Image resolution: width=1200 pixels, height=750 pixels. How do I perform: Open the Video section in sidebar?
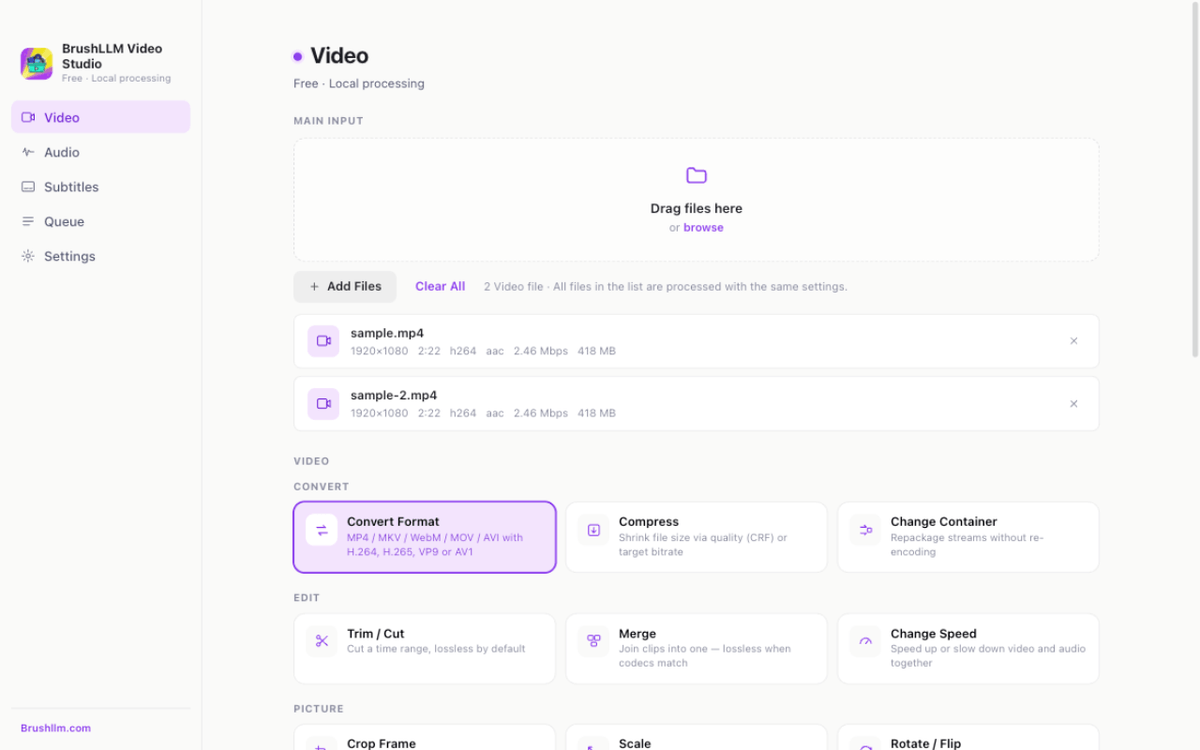click(x=100, y=117)
